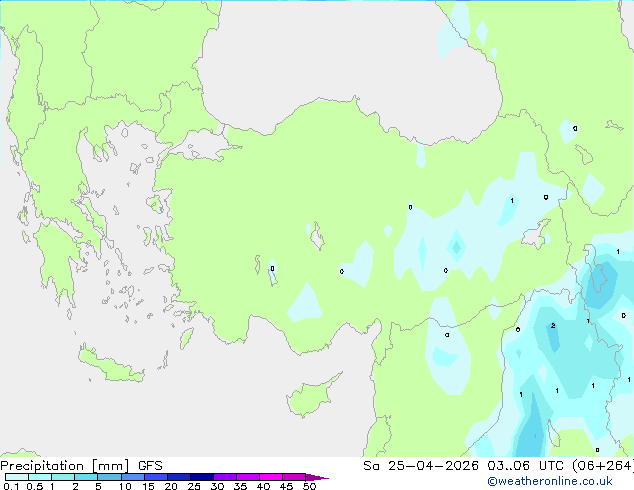634x490 pixels.
Task: Click the 10–15 mm legend color swatch
Action: pos(133,477)
